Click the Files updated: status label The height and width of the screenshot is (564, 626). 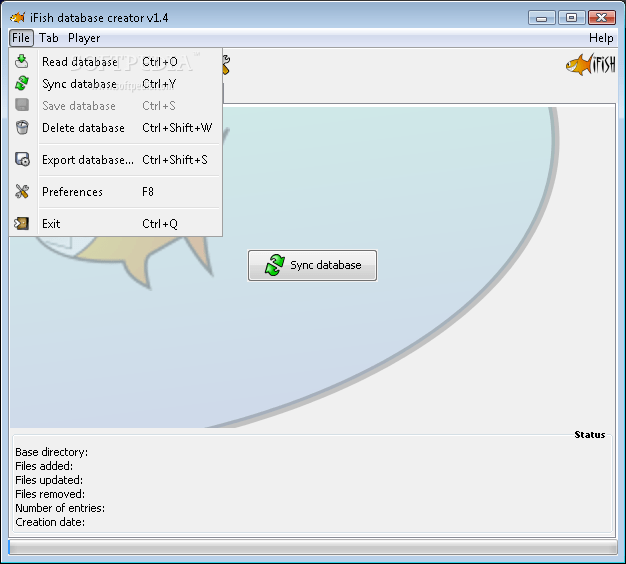tap(49, 480)
